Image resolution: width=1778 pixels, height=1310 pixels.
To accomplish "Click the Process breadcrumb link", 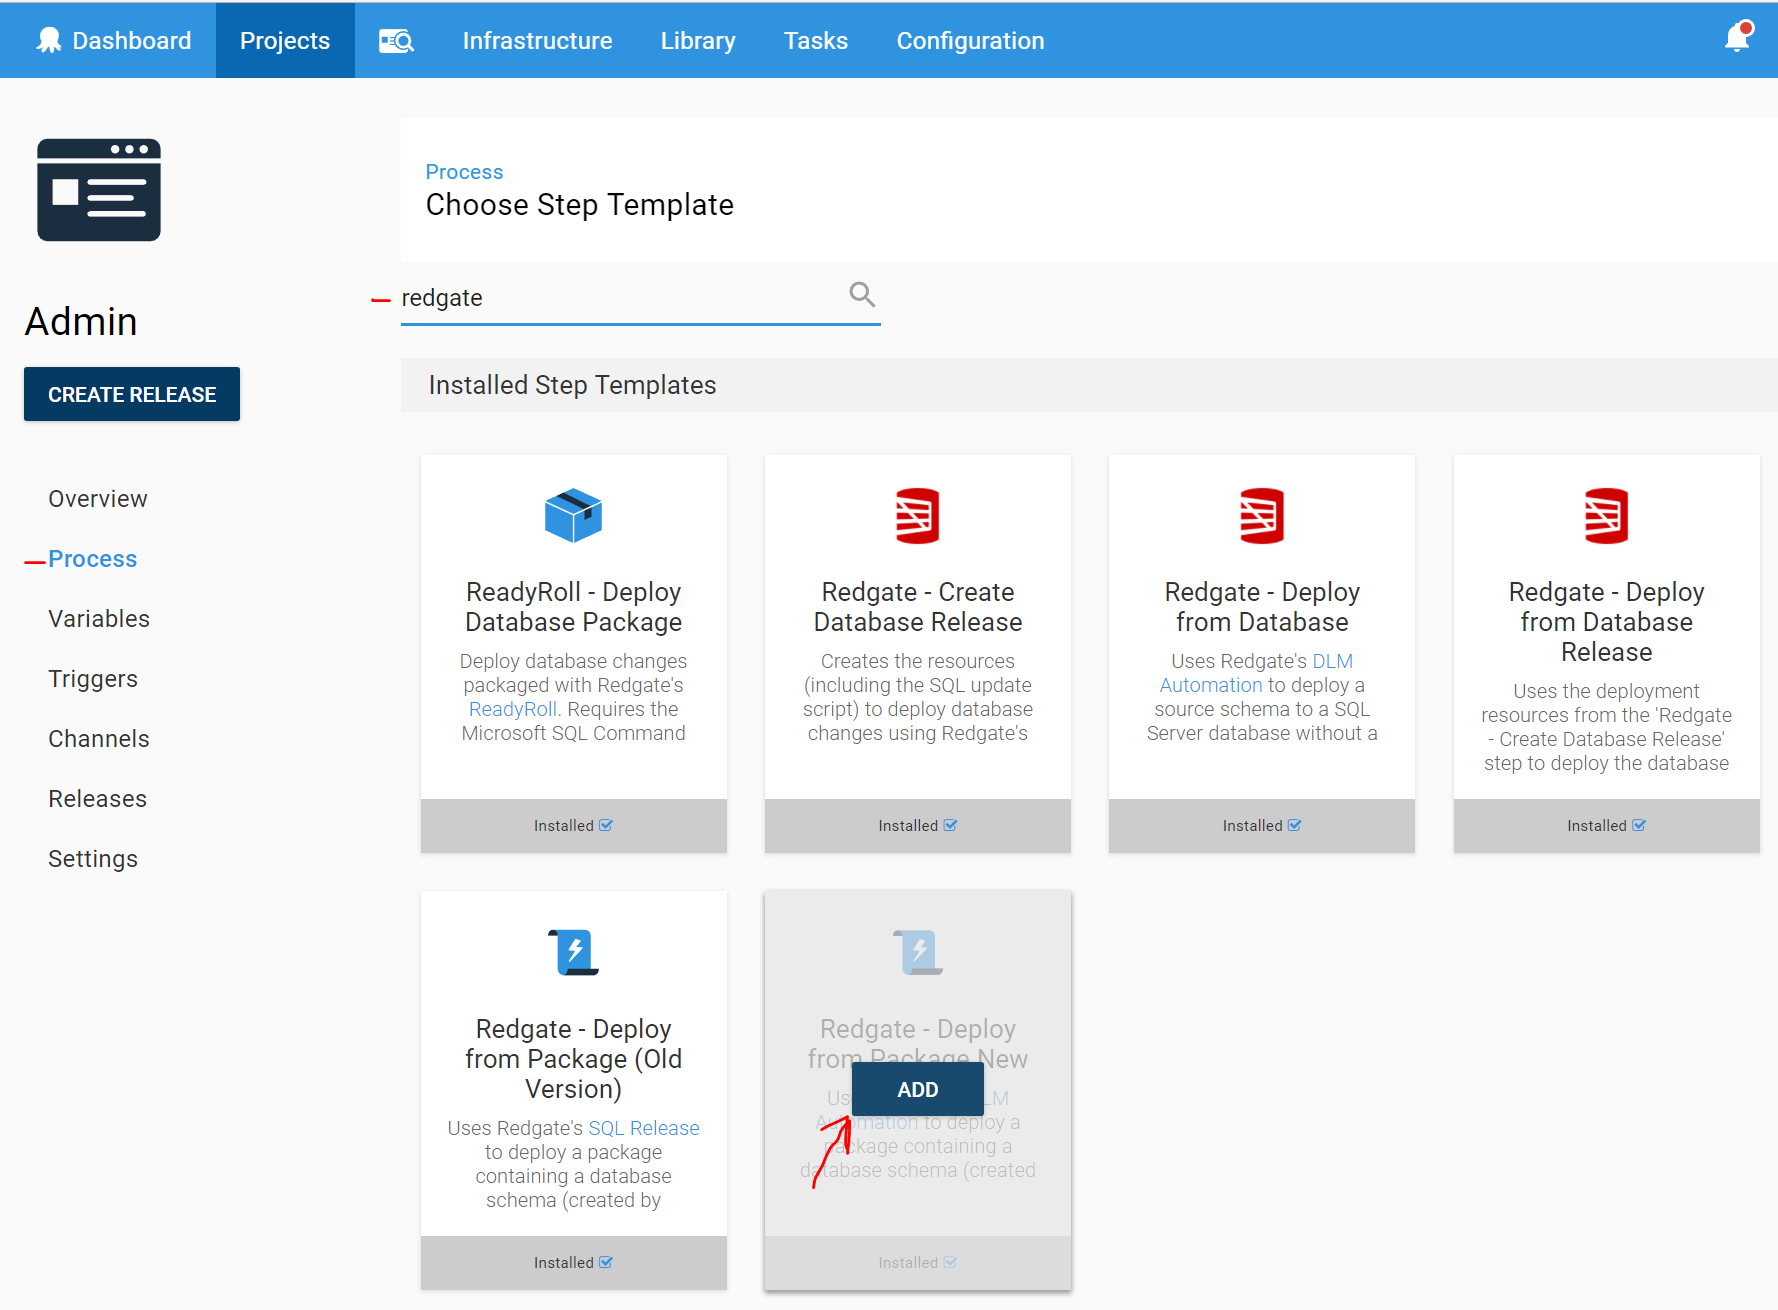I will (x=464, y=172).
